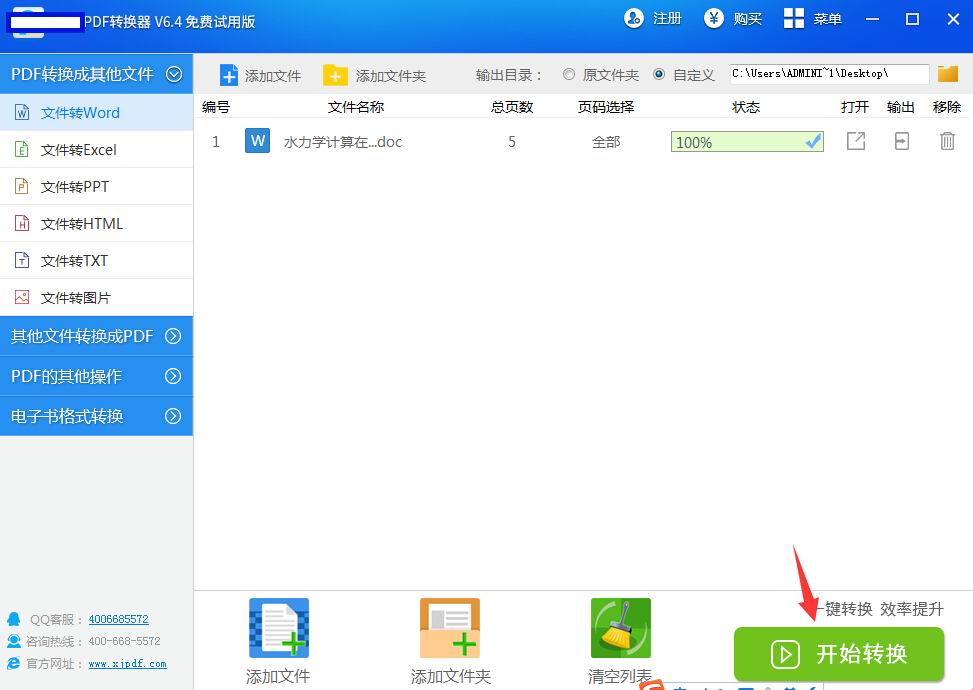This screenshot has width=973, height=690.
Task: Expand the PDF的其他操作 section
Action: pos(173,376)
